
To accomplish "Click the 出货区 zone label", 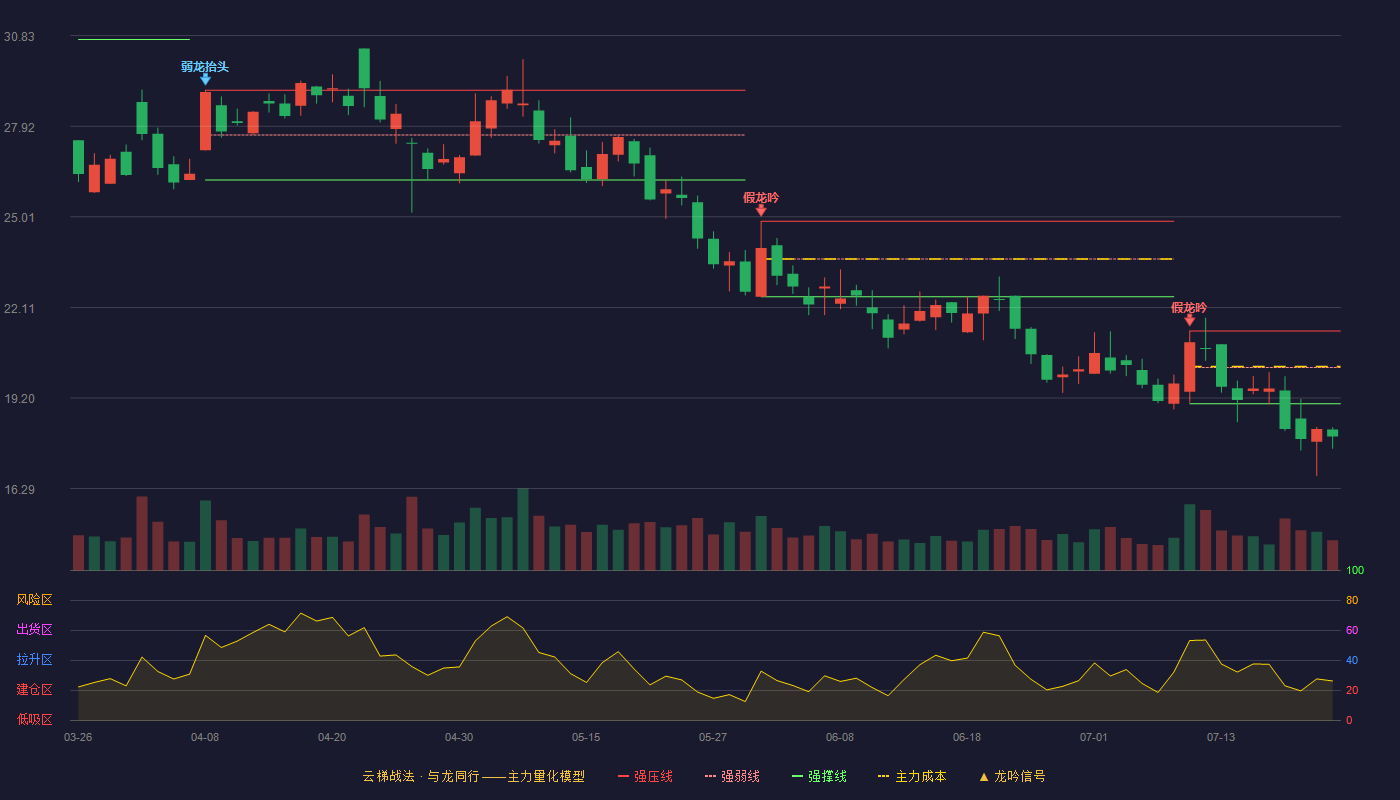I will click(x=34, y=630).
